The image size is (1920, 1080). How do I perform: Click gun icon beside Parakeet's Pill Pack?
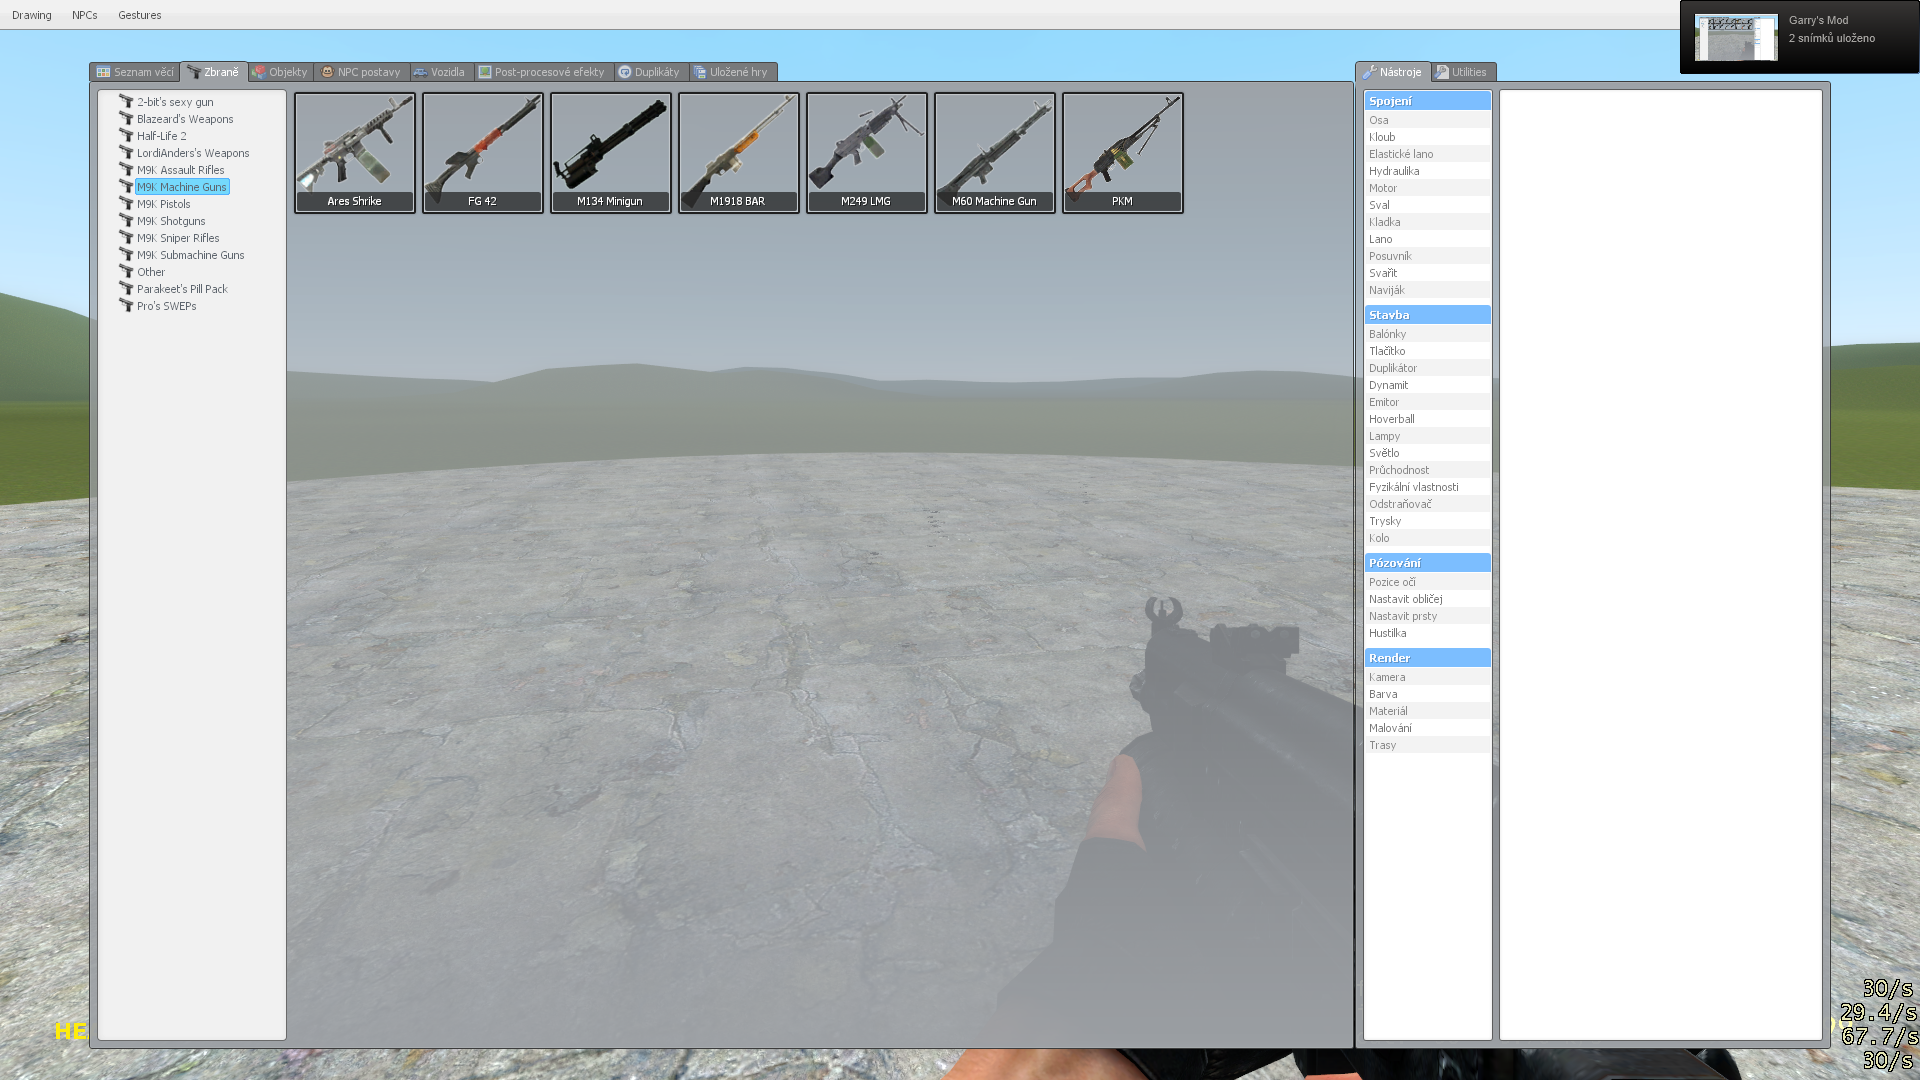(x=126, y=289)
